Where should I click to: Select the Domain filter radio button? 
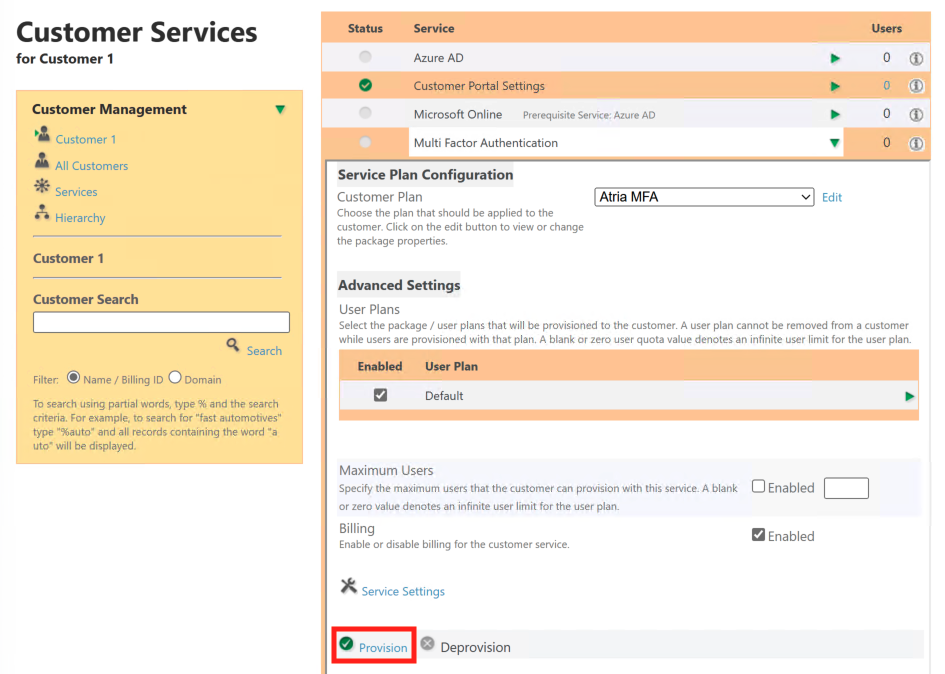tap(175, 378)
